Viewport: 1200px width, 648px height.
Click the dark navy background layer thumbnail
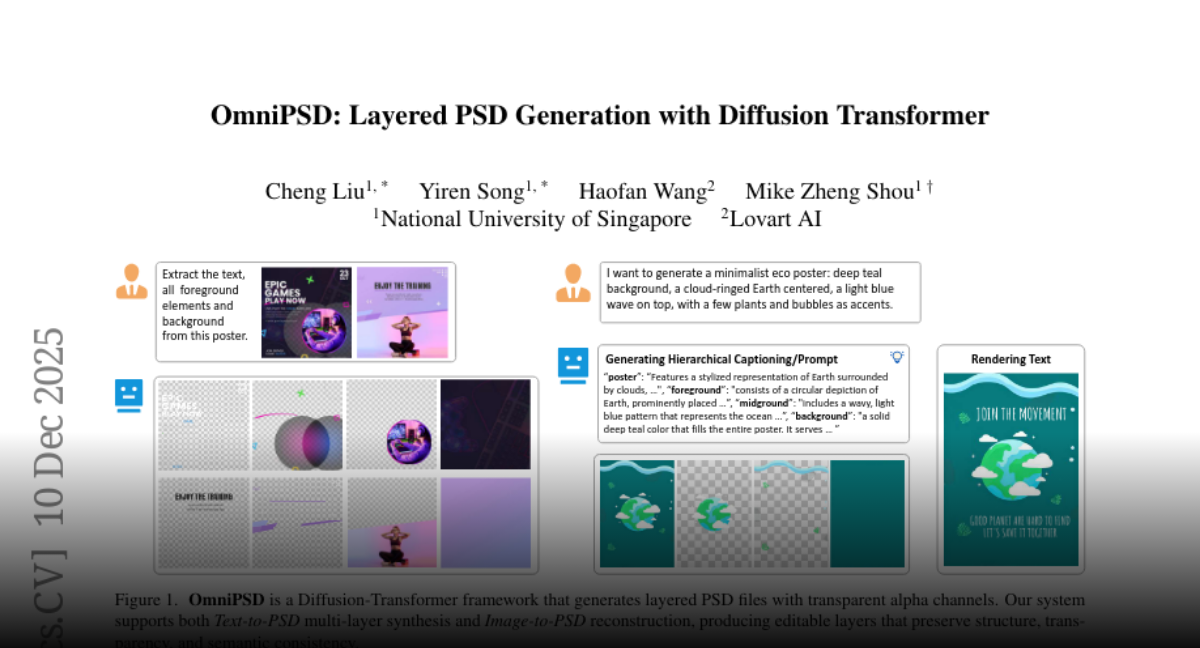[x=486, y=425]
